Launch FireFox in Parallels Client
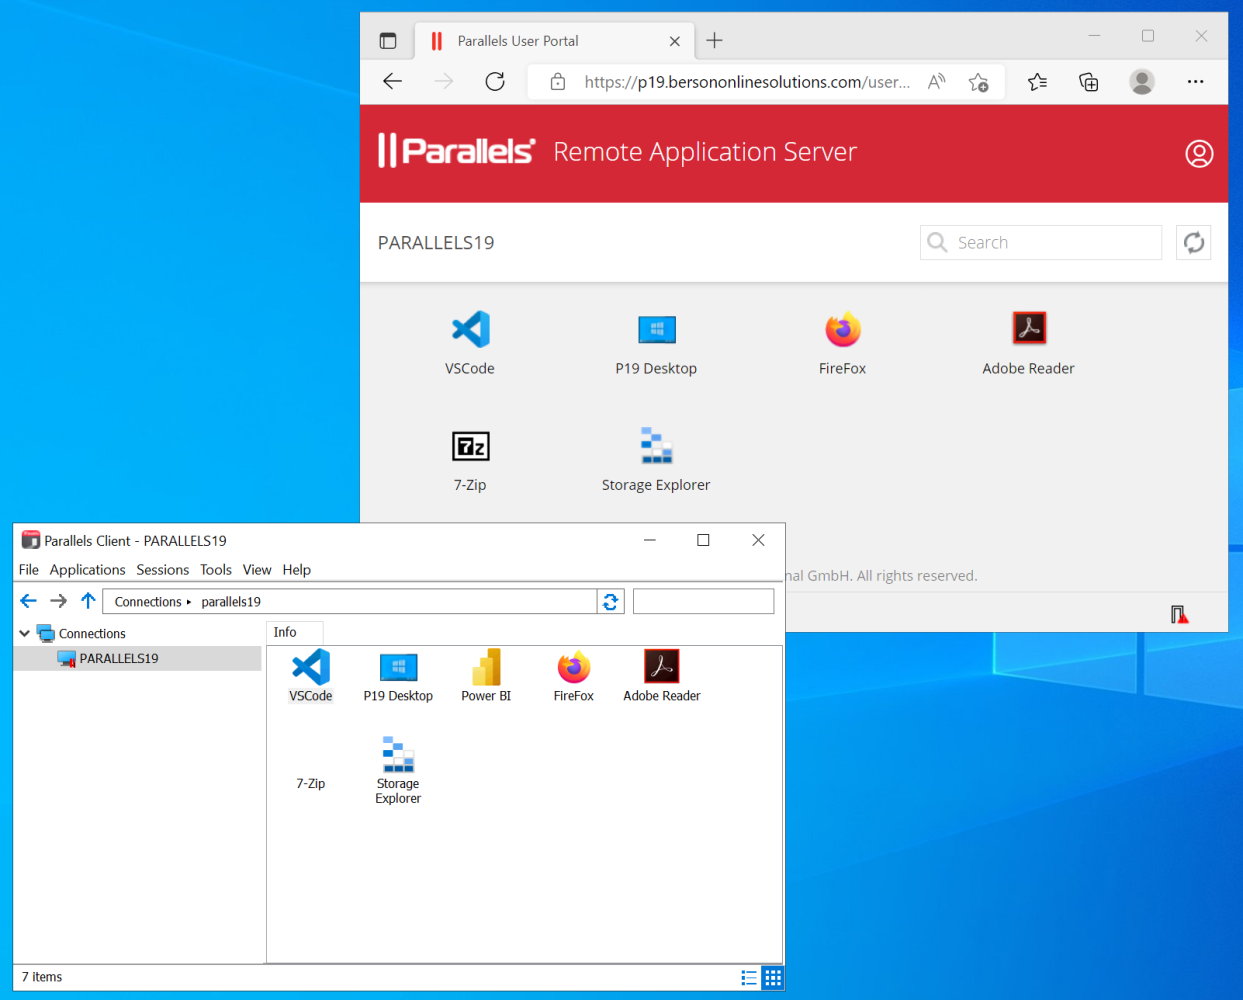1243x1000 pixels. pos(574,676)
